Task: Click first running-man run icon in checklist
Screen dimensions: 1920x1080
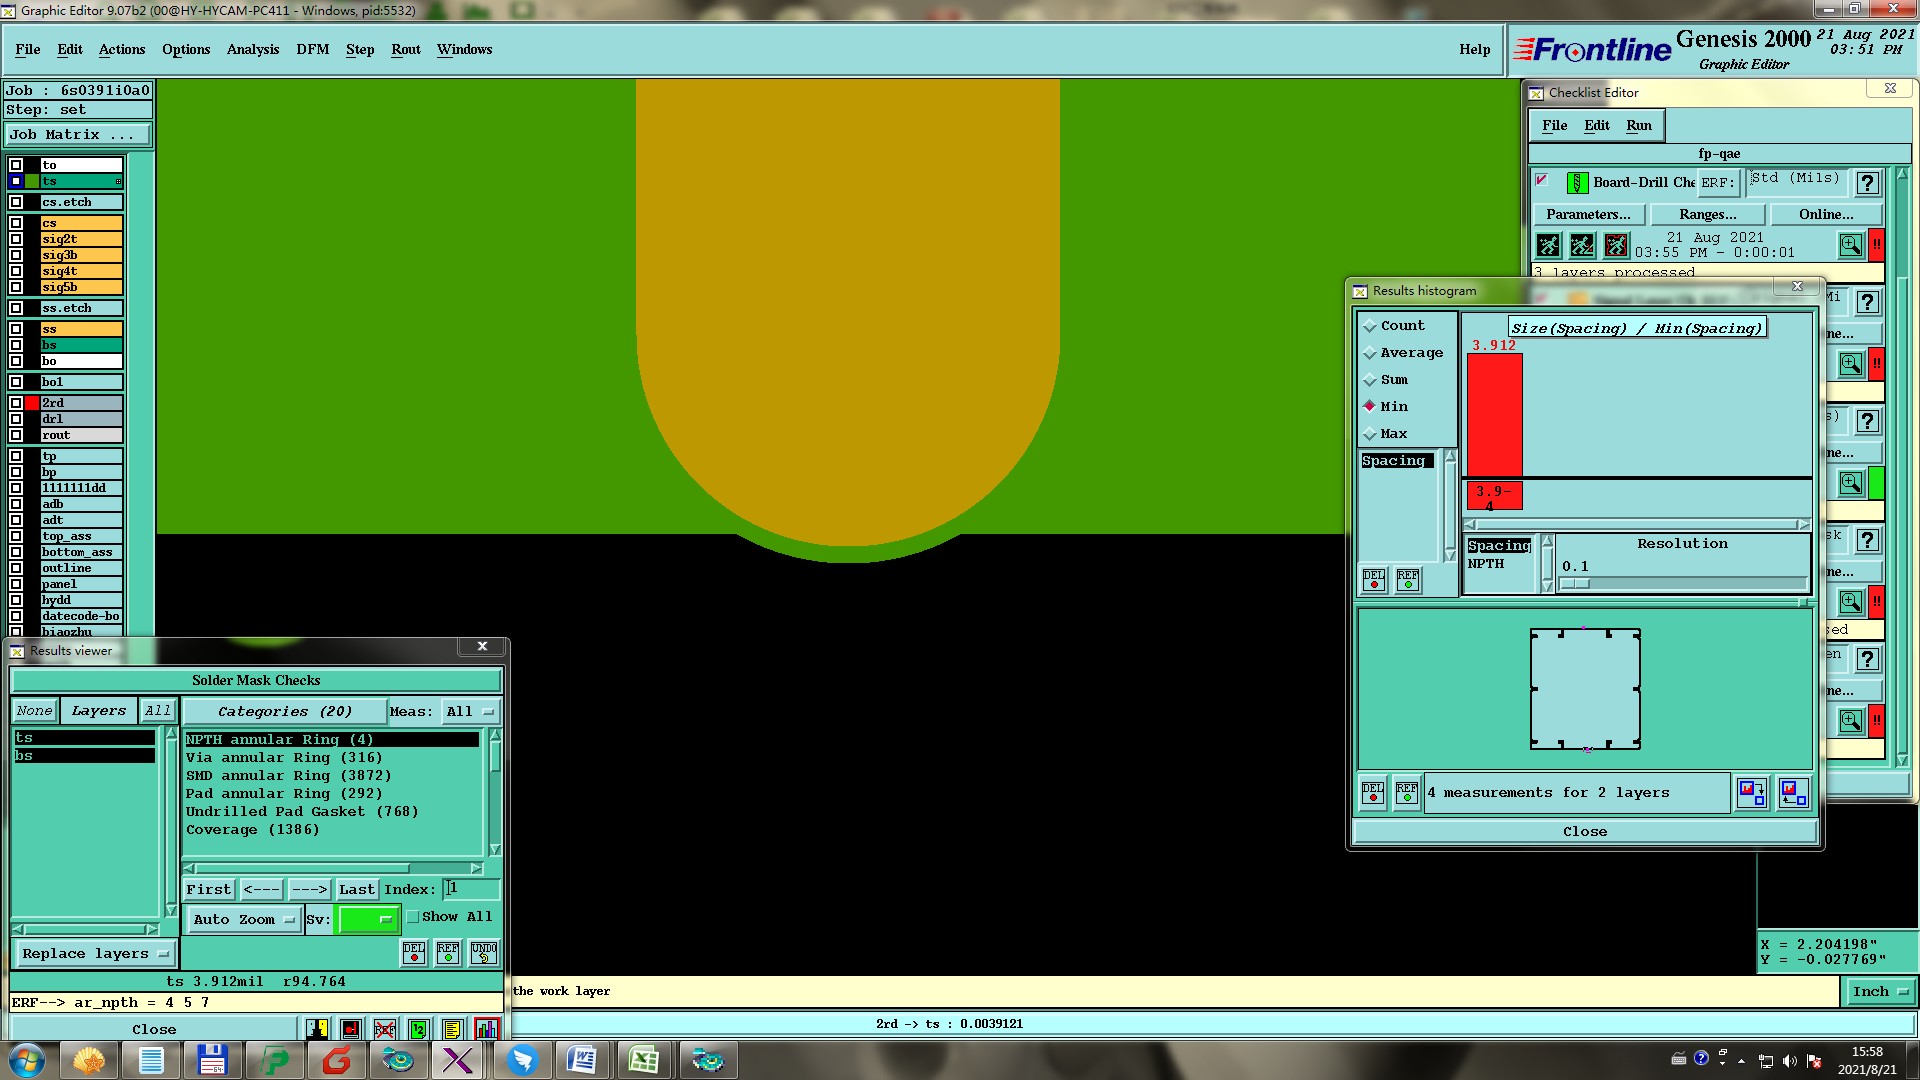Action: point(1548,245)
